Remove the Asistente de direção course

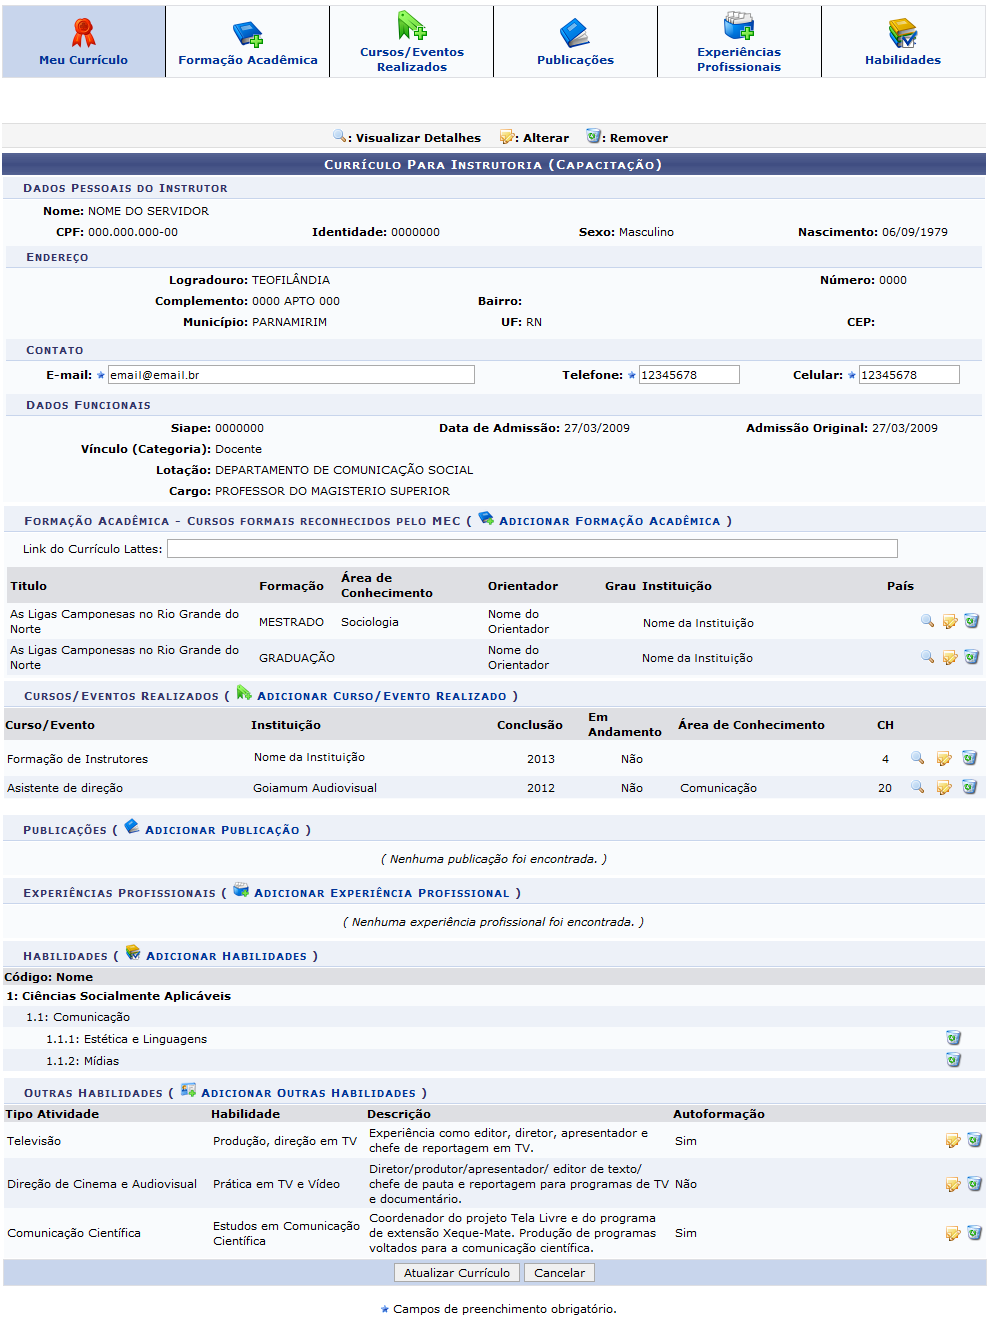click(x=969, y=787)
